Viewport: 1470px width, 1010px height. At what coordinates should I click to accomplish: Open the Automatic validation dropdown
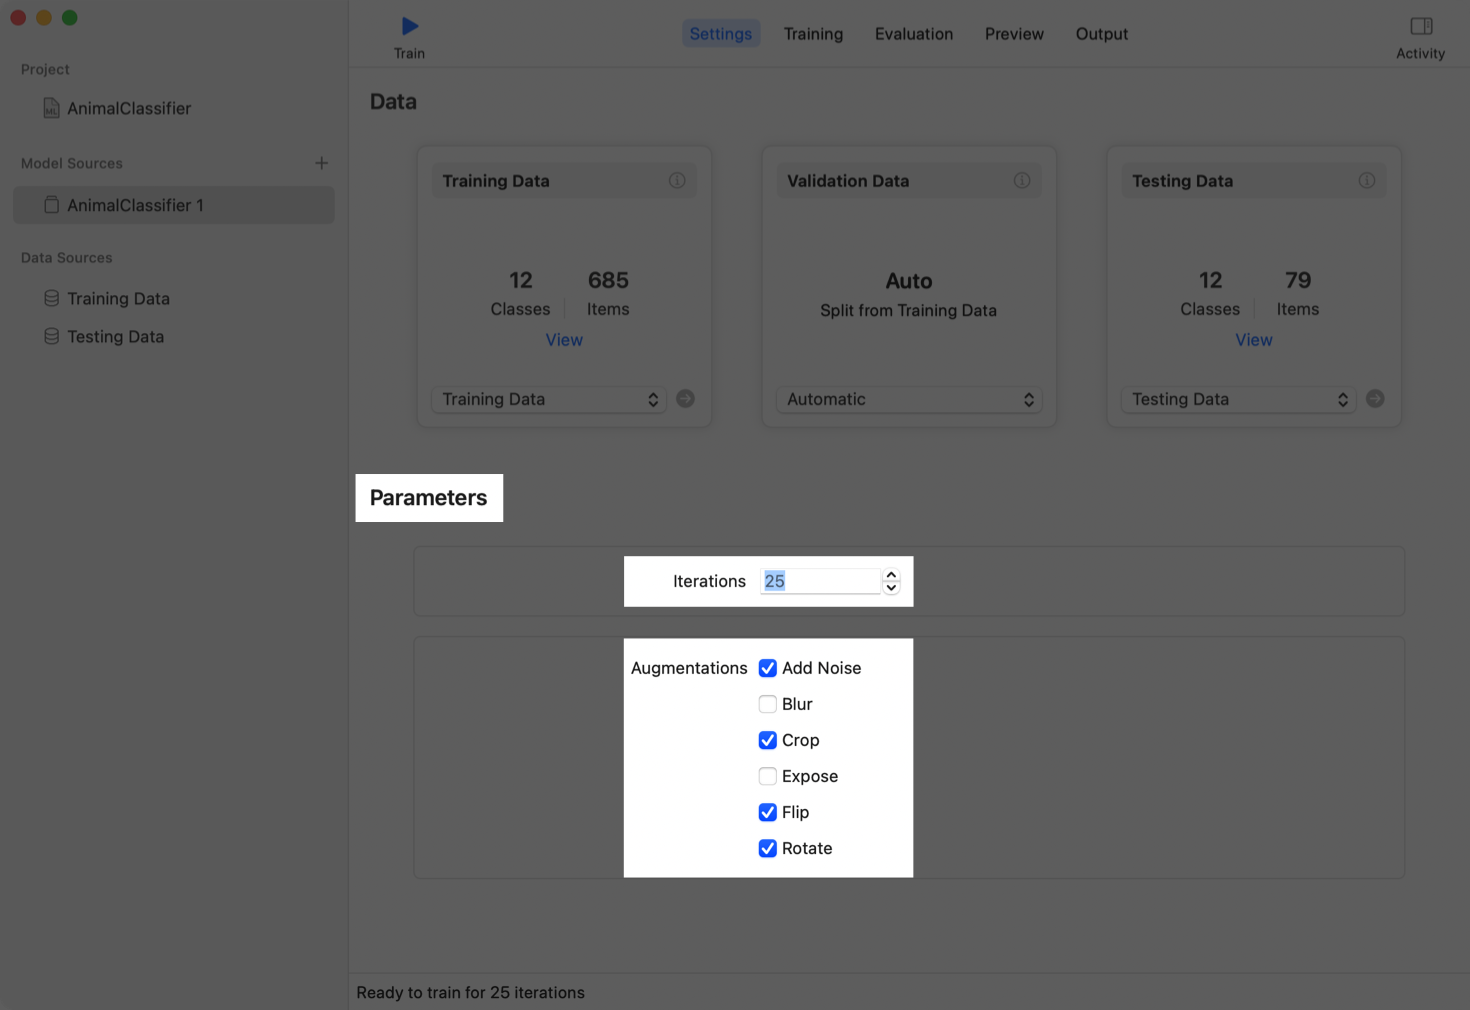908,400
